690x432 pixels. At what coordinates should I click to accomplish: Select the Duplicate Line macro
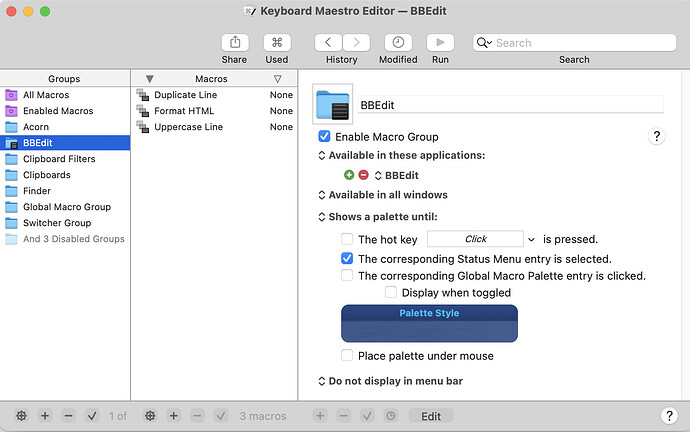coord(214,95)
